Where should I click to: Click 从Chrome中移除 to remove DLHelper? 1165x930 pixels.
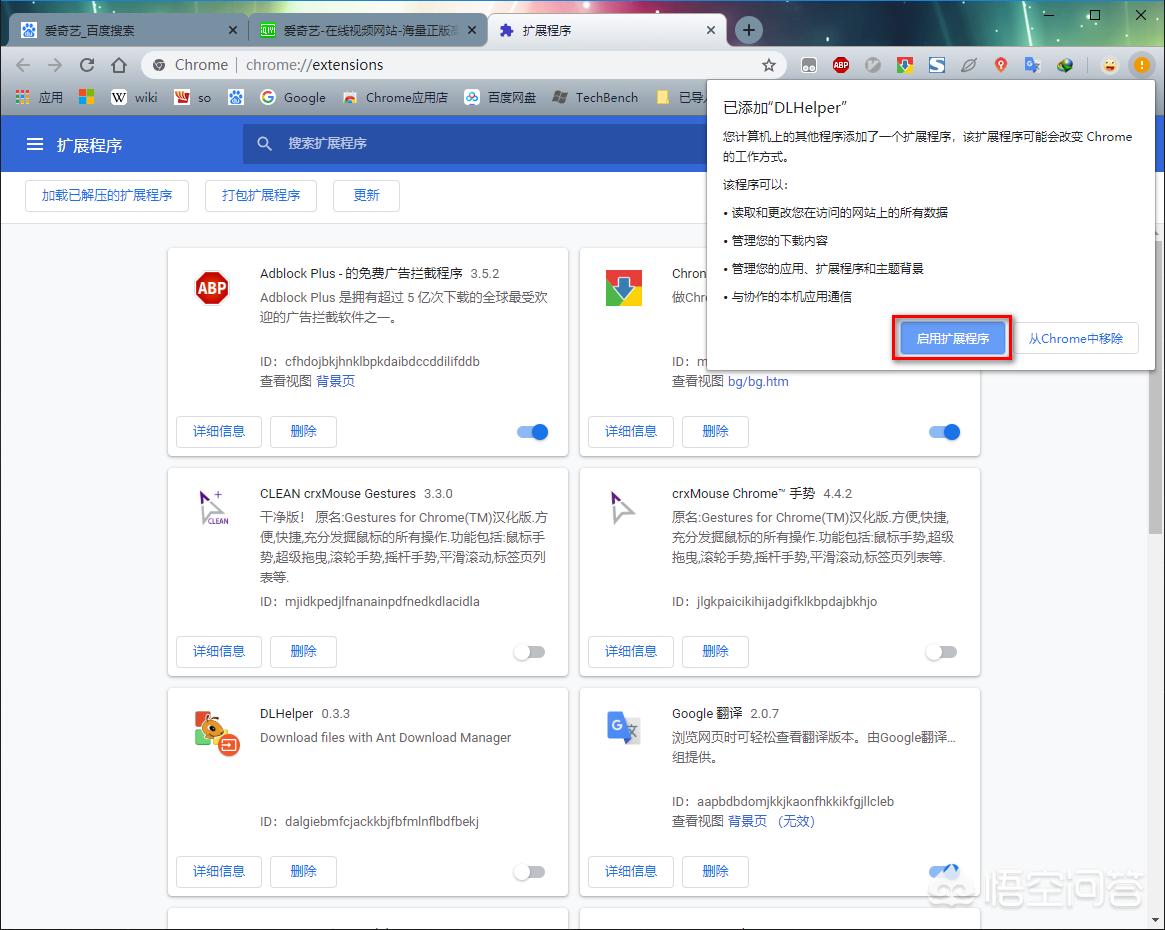tap(1077, 338)
